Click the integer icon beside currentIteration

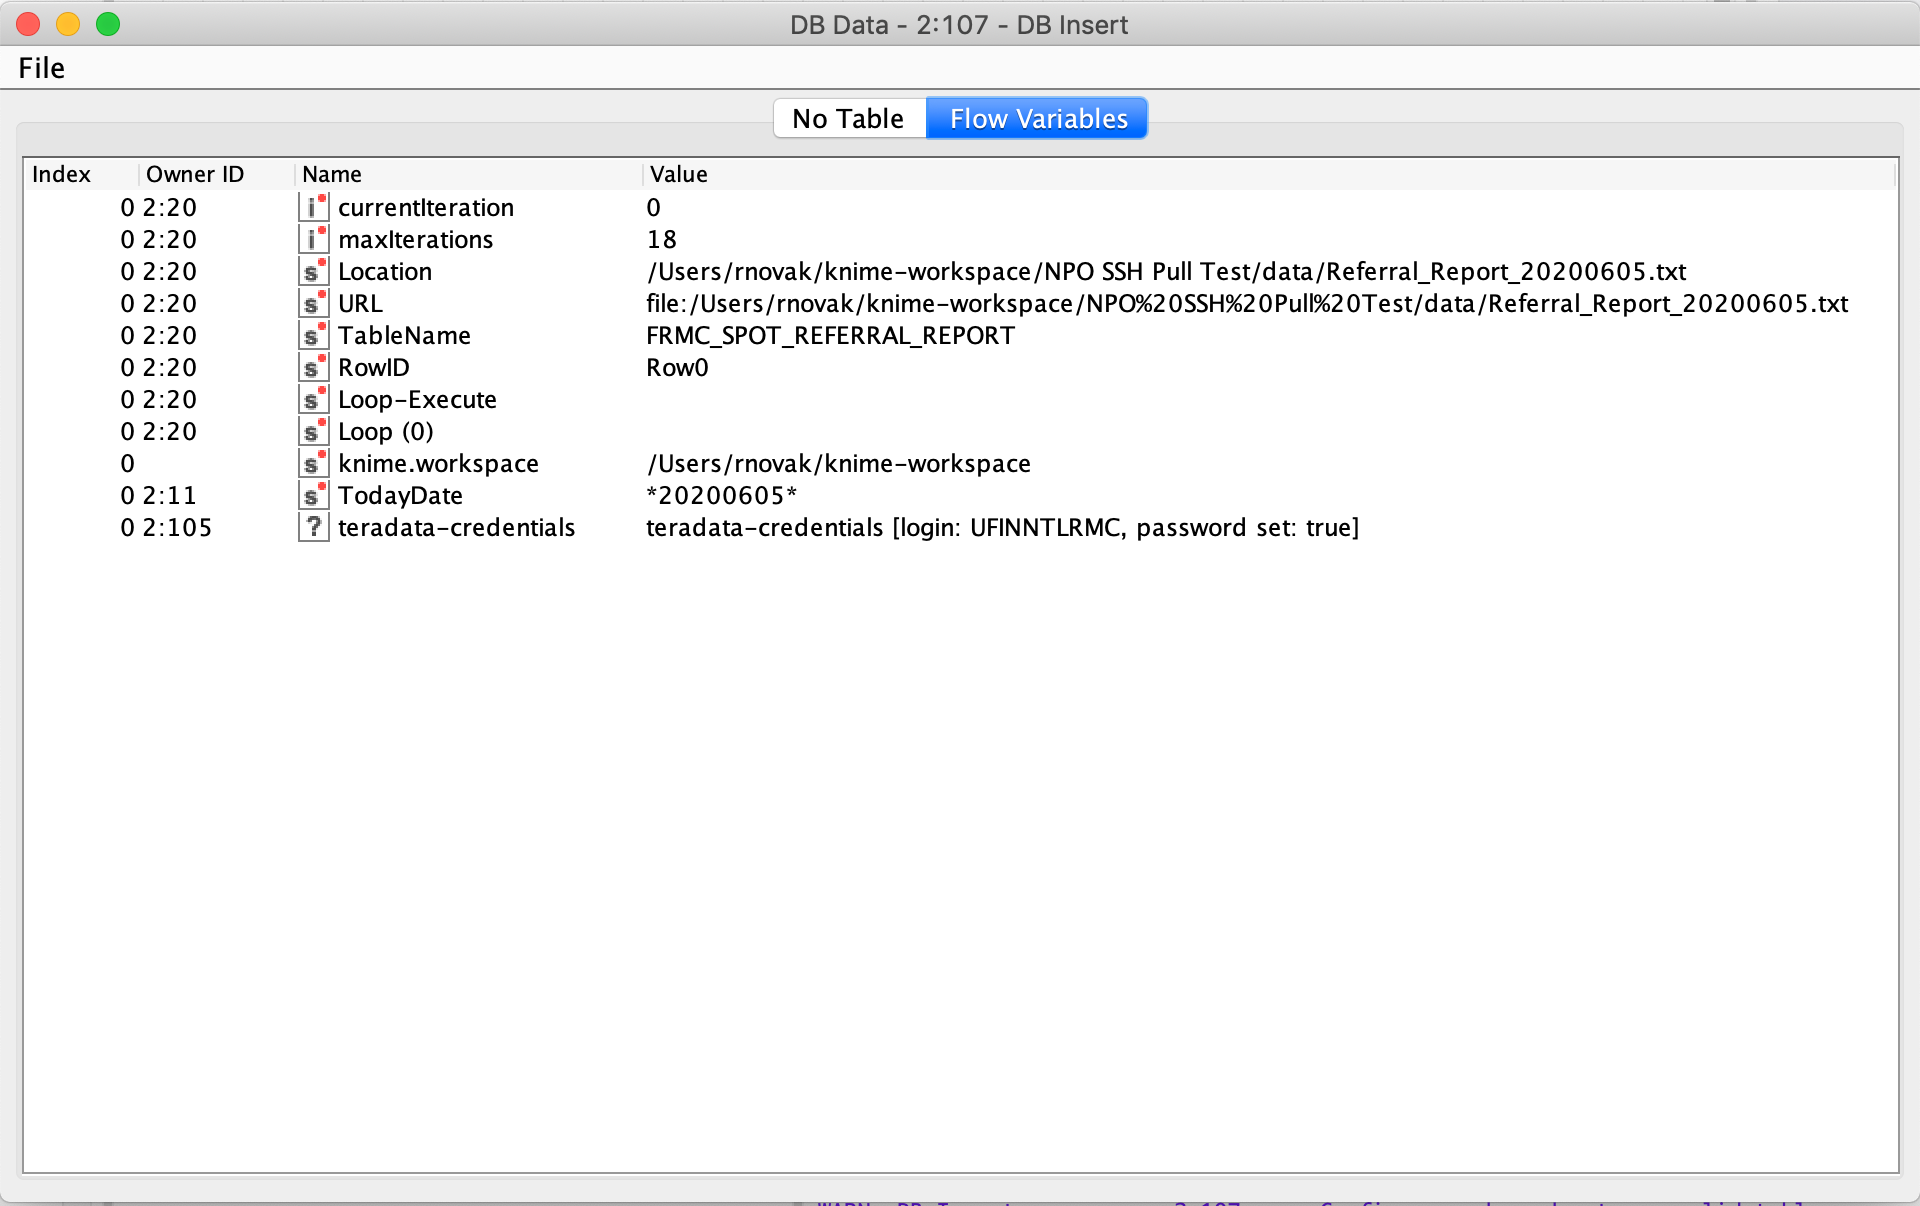click(313, 207)
